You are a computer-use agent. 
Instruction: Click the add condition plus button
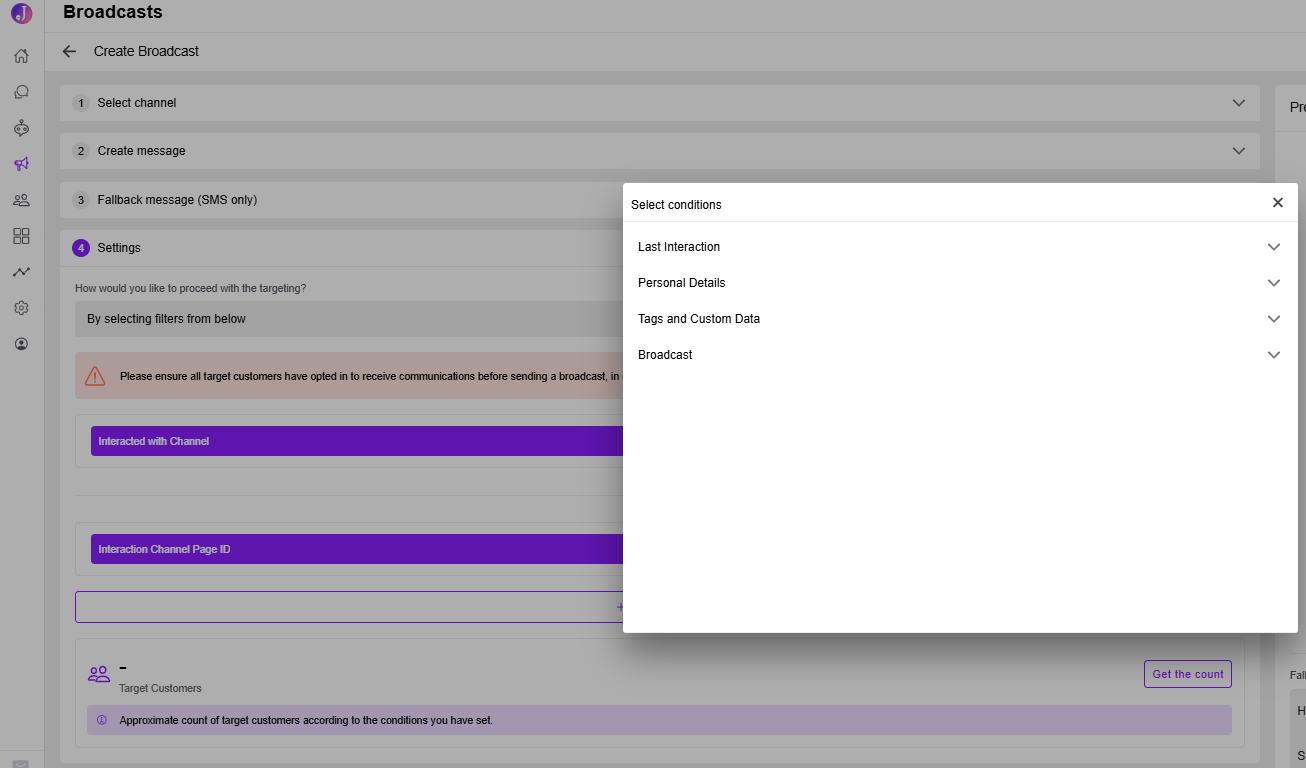click(349, 607)
